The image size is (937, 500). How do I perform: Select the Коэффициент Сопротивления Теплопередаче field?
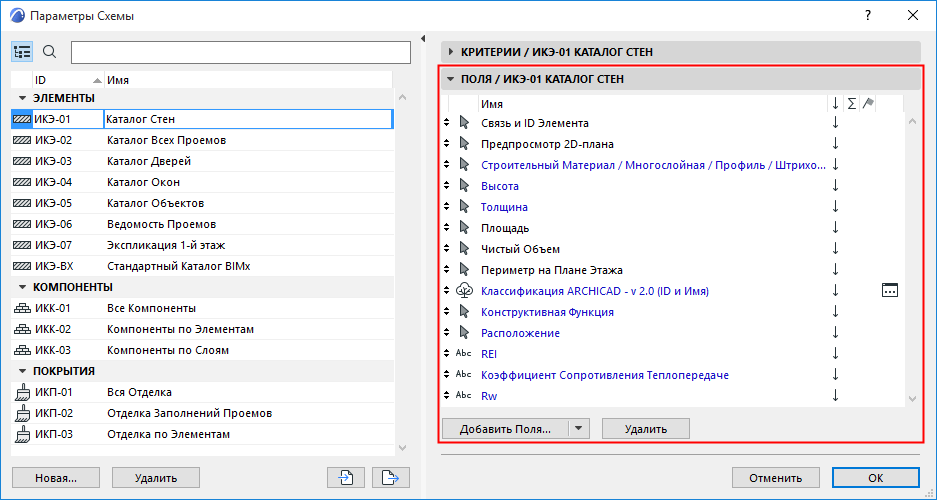(x=672, y=375)
